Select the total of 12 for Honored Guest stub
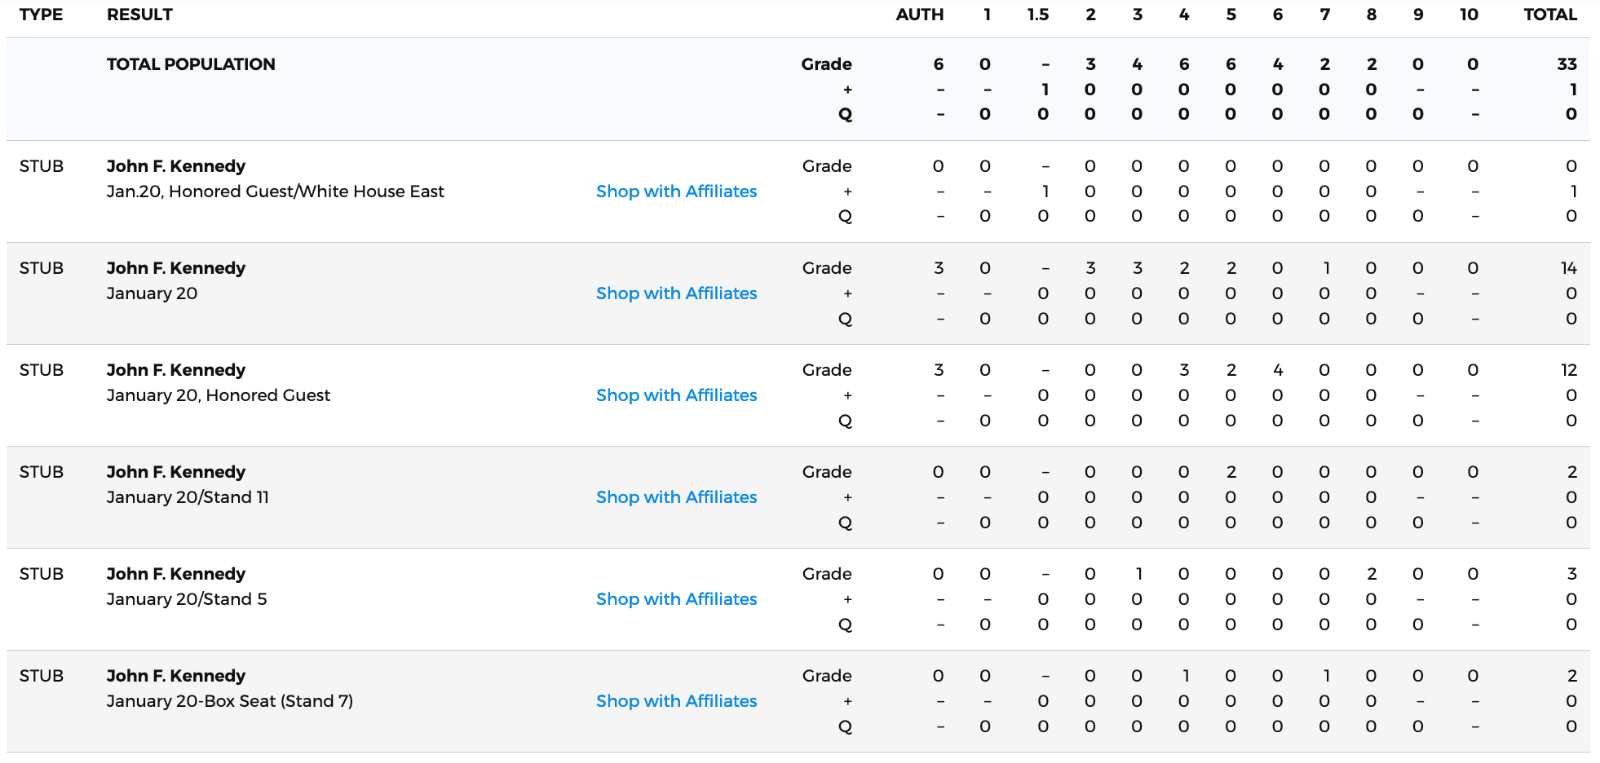Image resolution: width=1600 pixels, height=763 pixels. tap(1568, 370)
